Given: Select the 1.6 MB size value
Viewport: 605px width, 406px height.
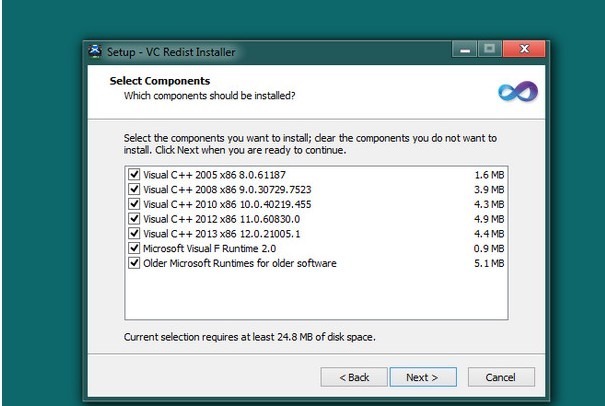Looking at the screenshot, I should tap(489, 175).
